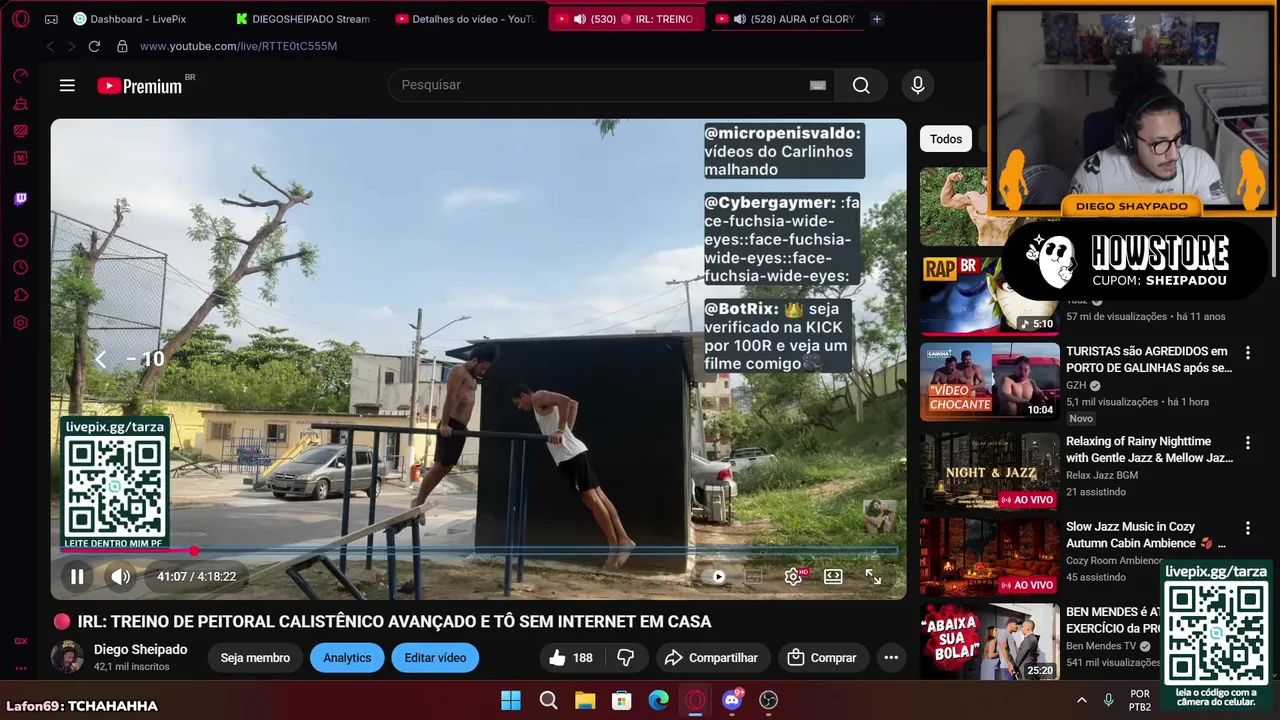Open options for Relaxing of Rainy Nighttime video
The image size is (1280, 720).
1247,443
